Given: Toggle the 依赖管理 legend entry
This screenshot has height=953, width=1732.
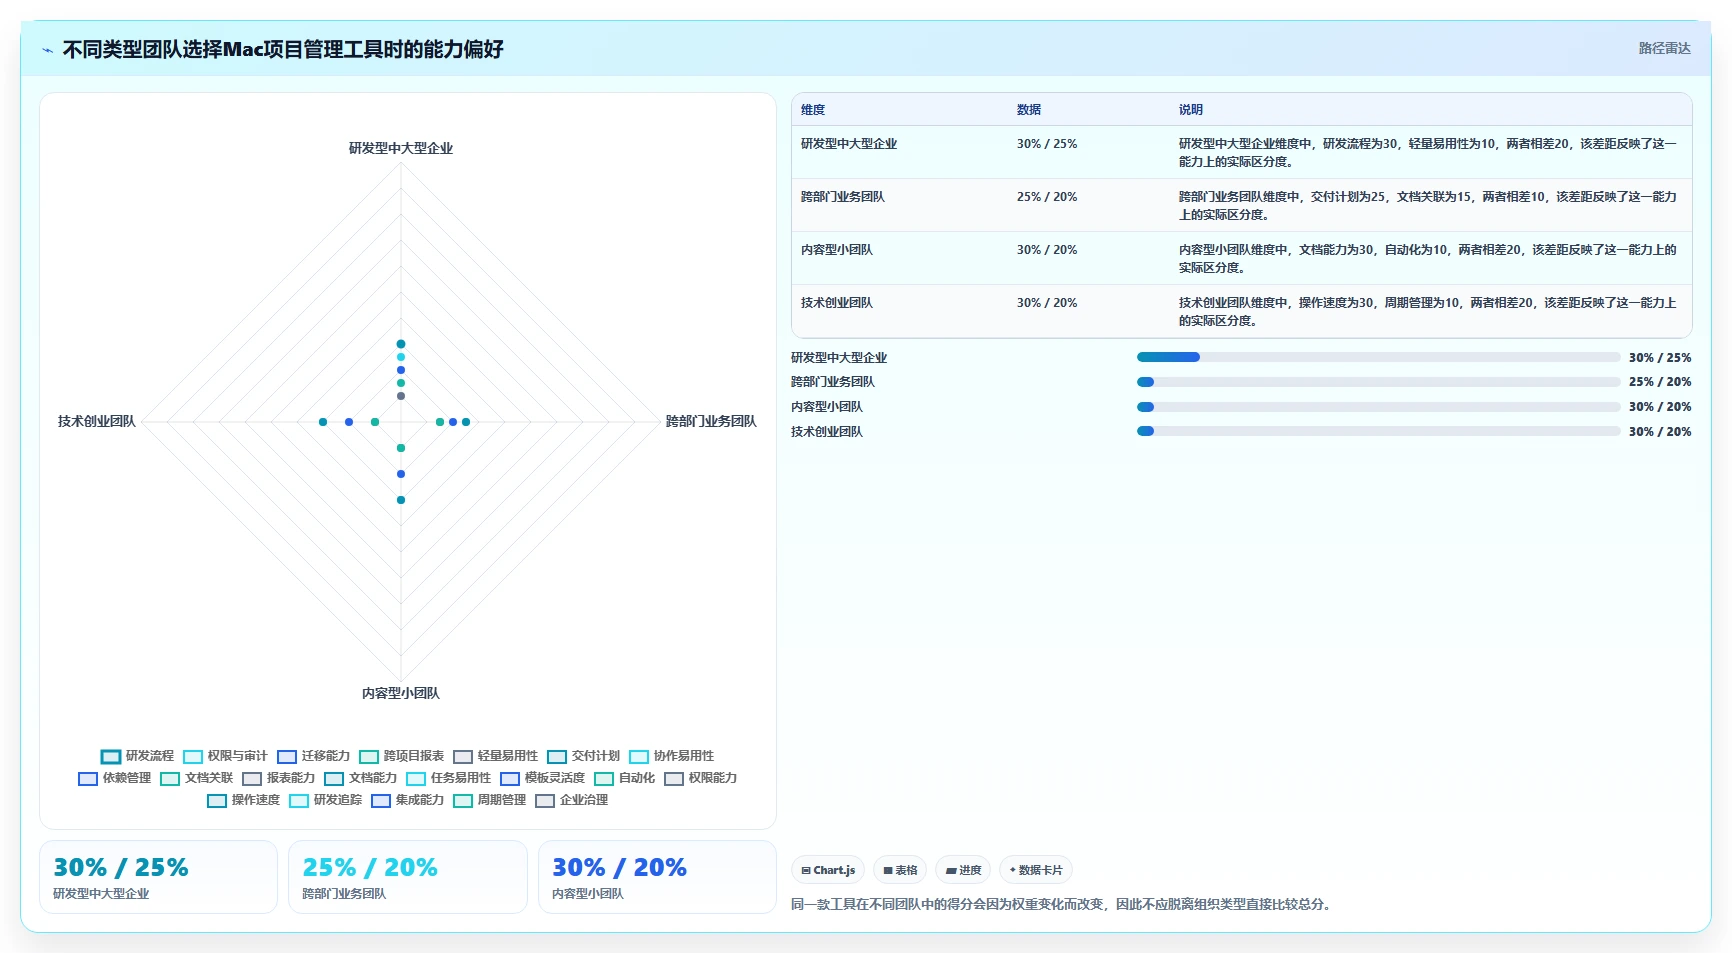Looking at the screenshot, I should pyautogui.click(x=114, y=778).
